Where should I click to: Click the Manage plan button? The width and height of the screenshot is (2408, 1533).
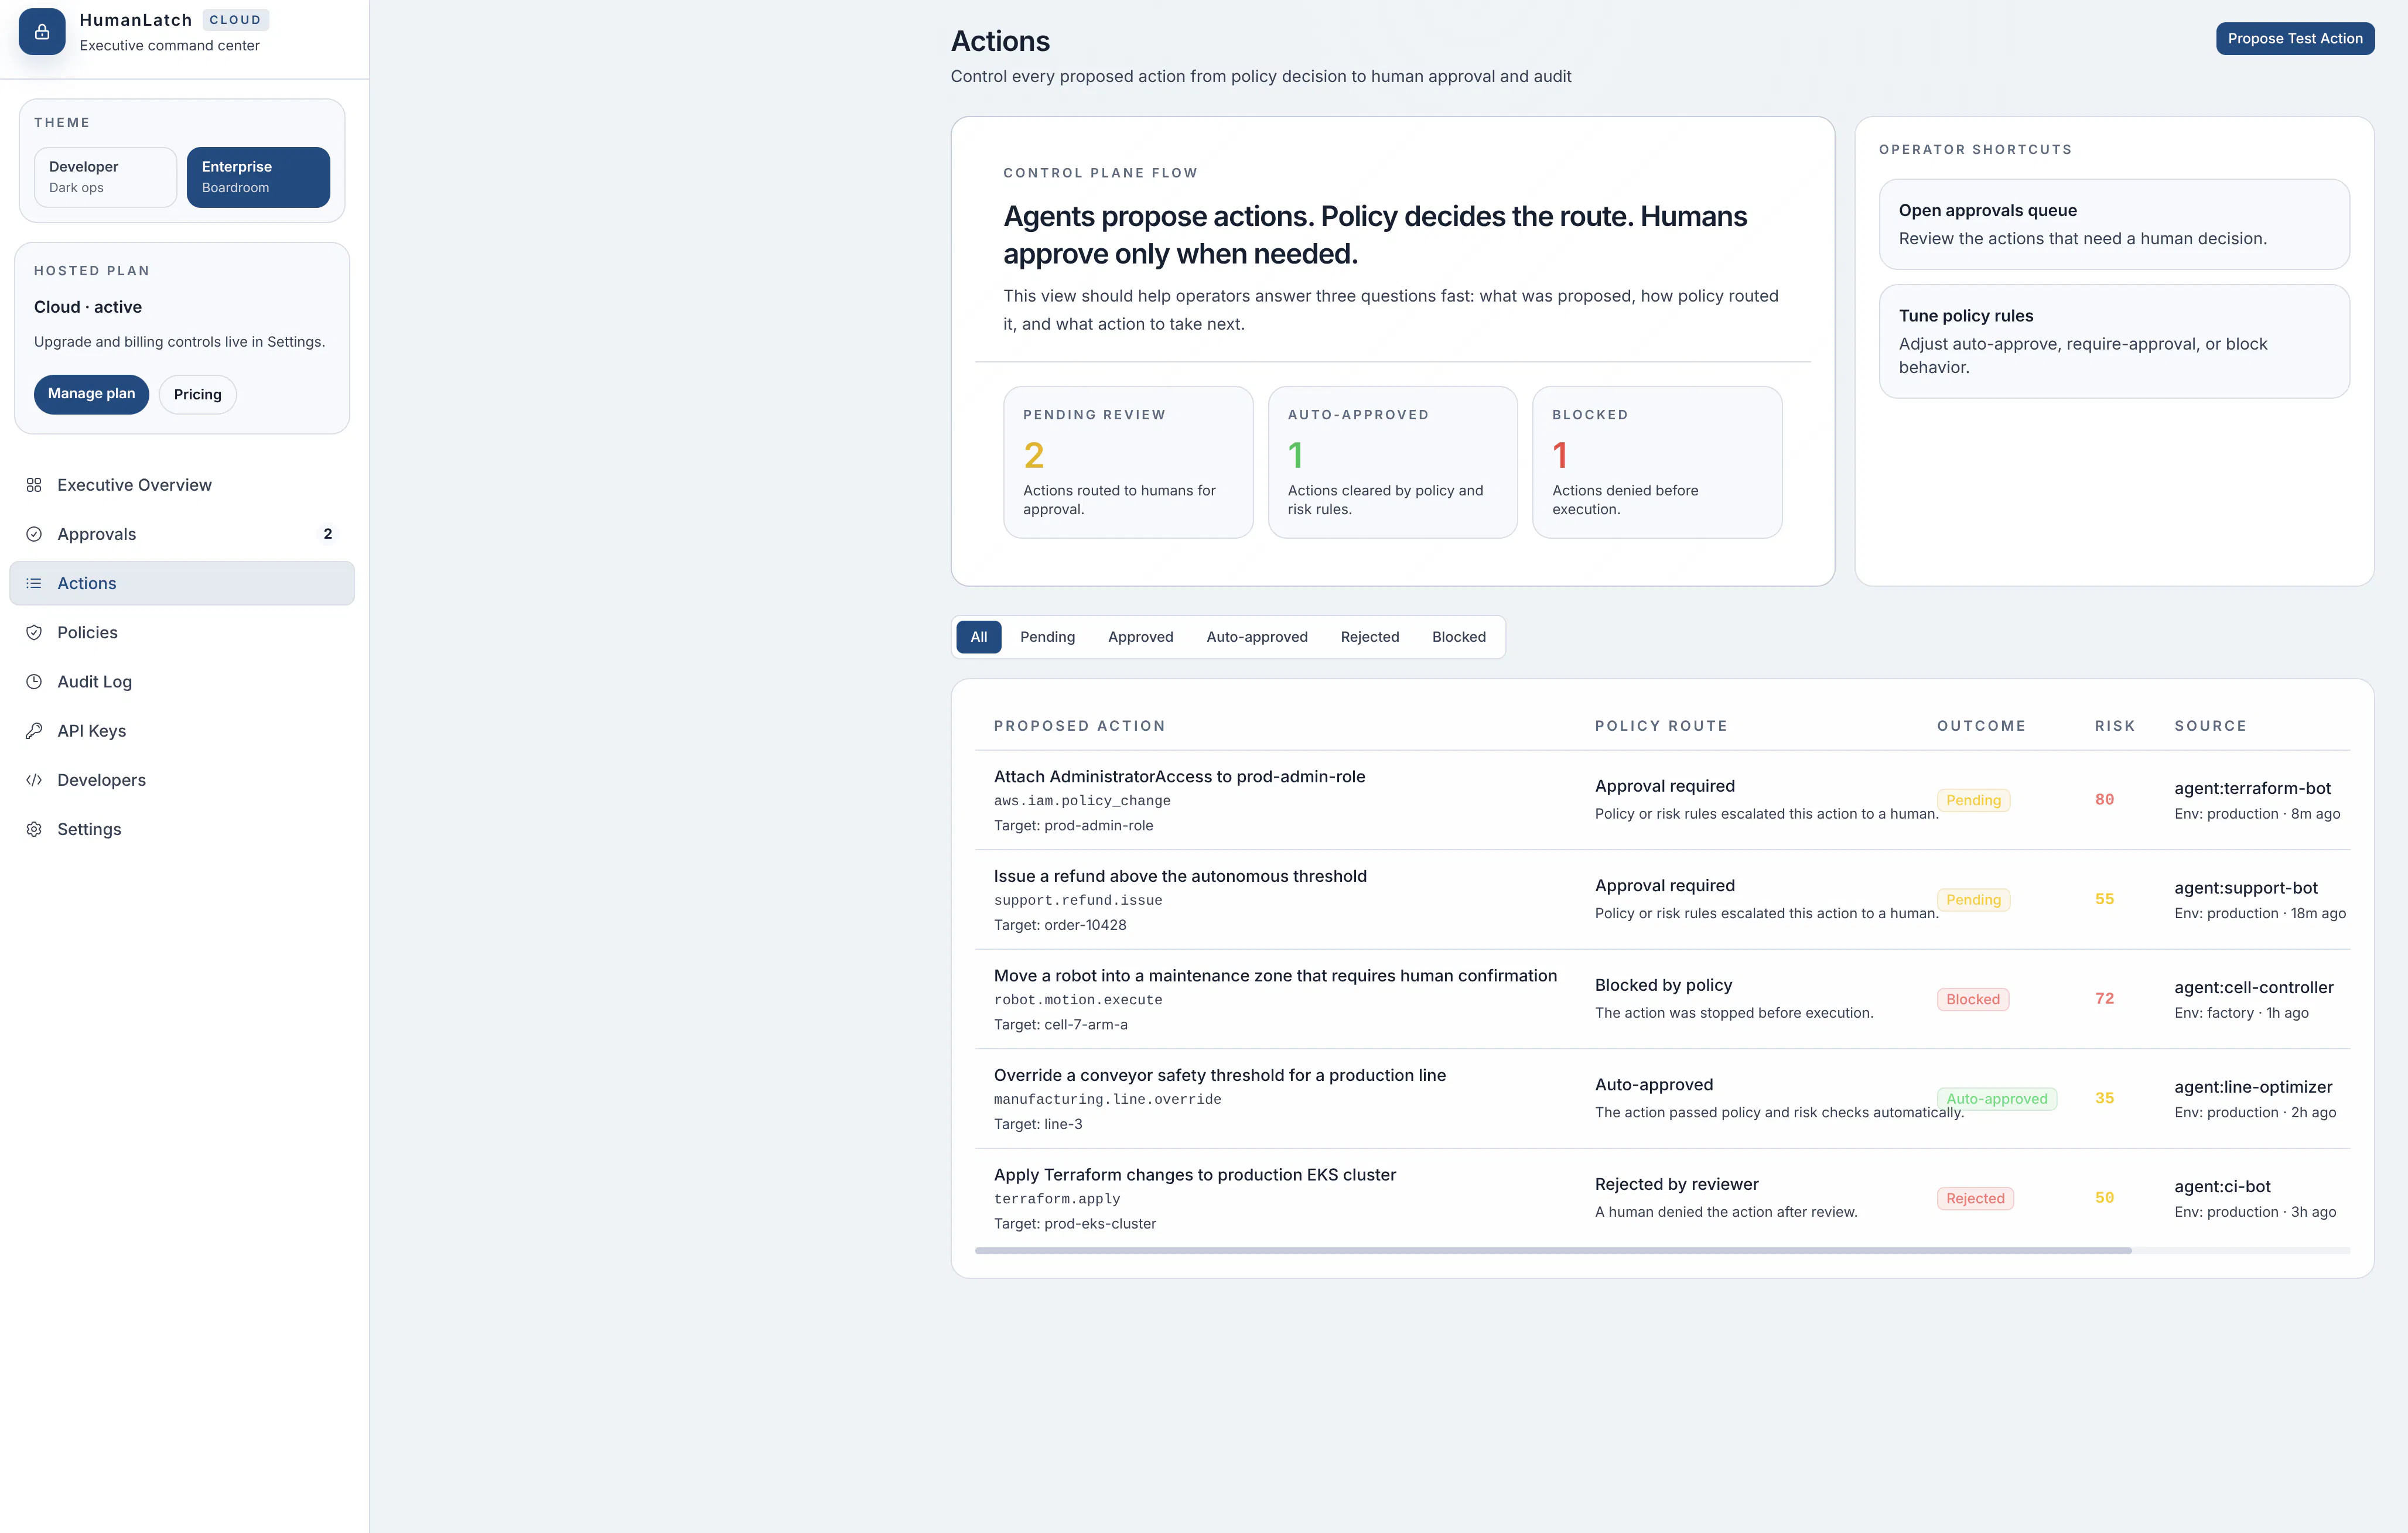point(91,394)
